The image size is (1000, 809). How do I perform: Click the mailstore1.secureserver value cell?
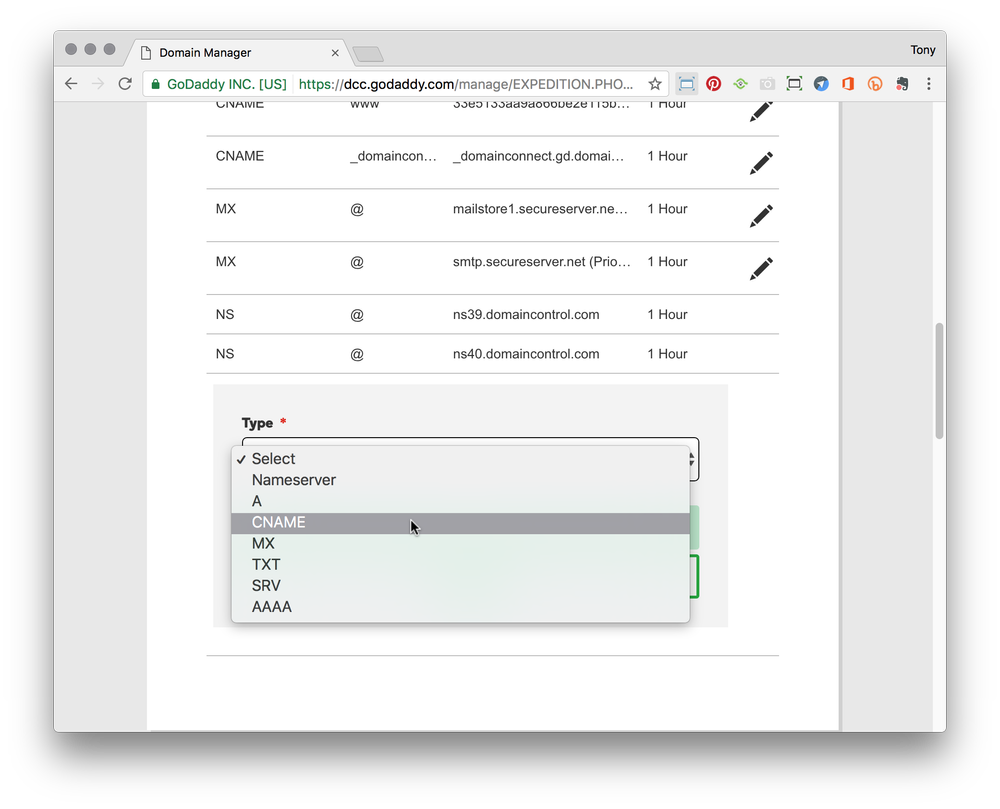tap(540, 208)
